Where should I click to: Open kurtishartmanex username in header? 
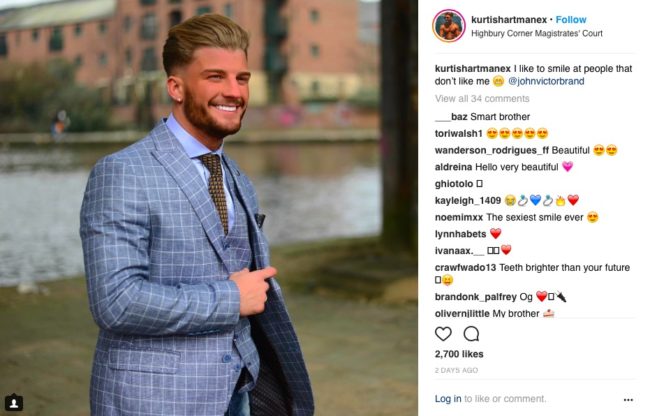pos(509,19)
